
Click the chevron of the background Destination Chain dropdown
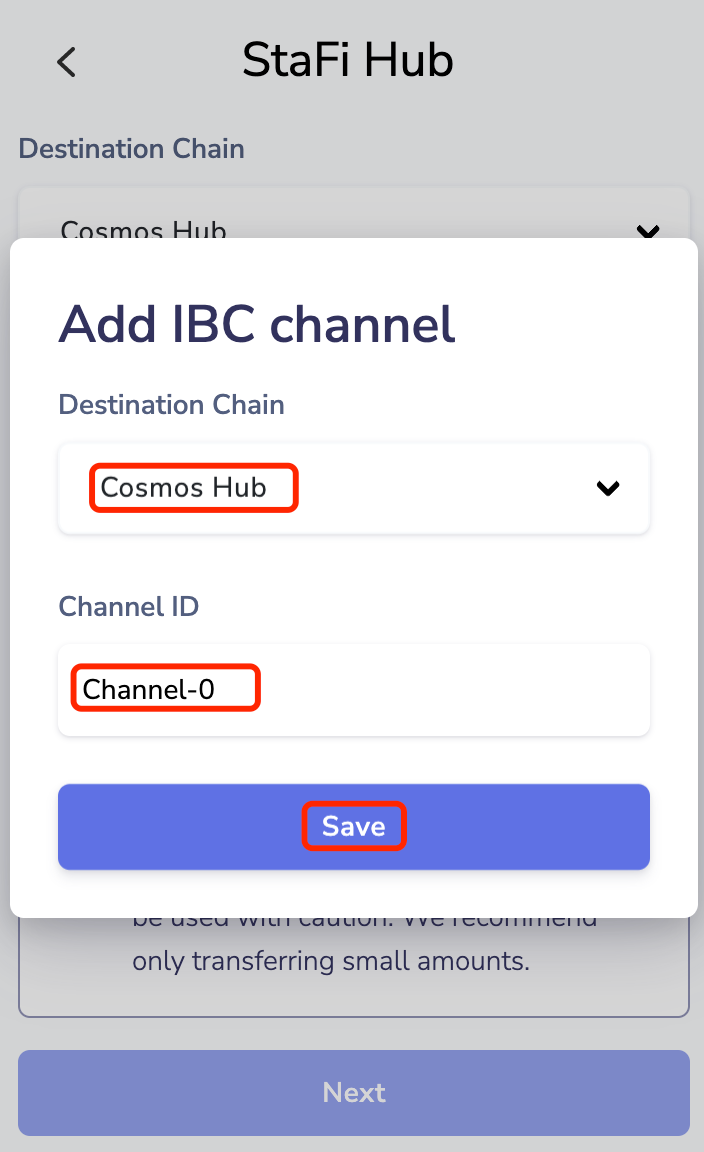pos(648,231)
